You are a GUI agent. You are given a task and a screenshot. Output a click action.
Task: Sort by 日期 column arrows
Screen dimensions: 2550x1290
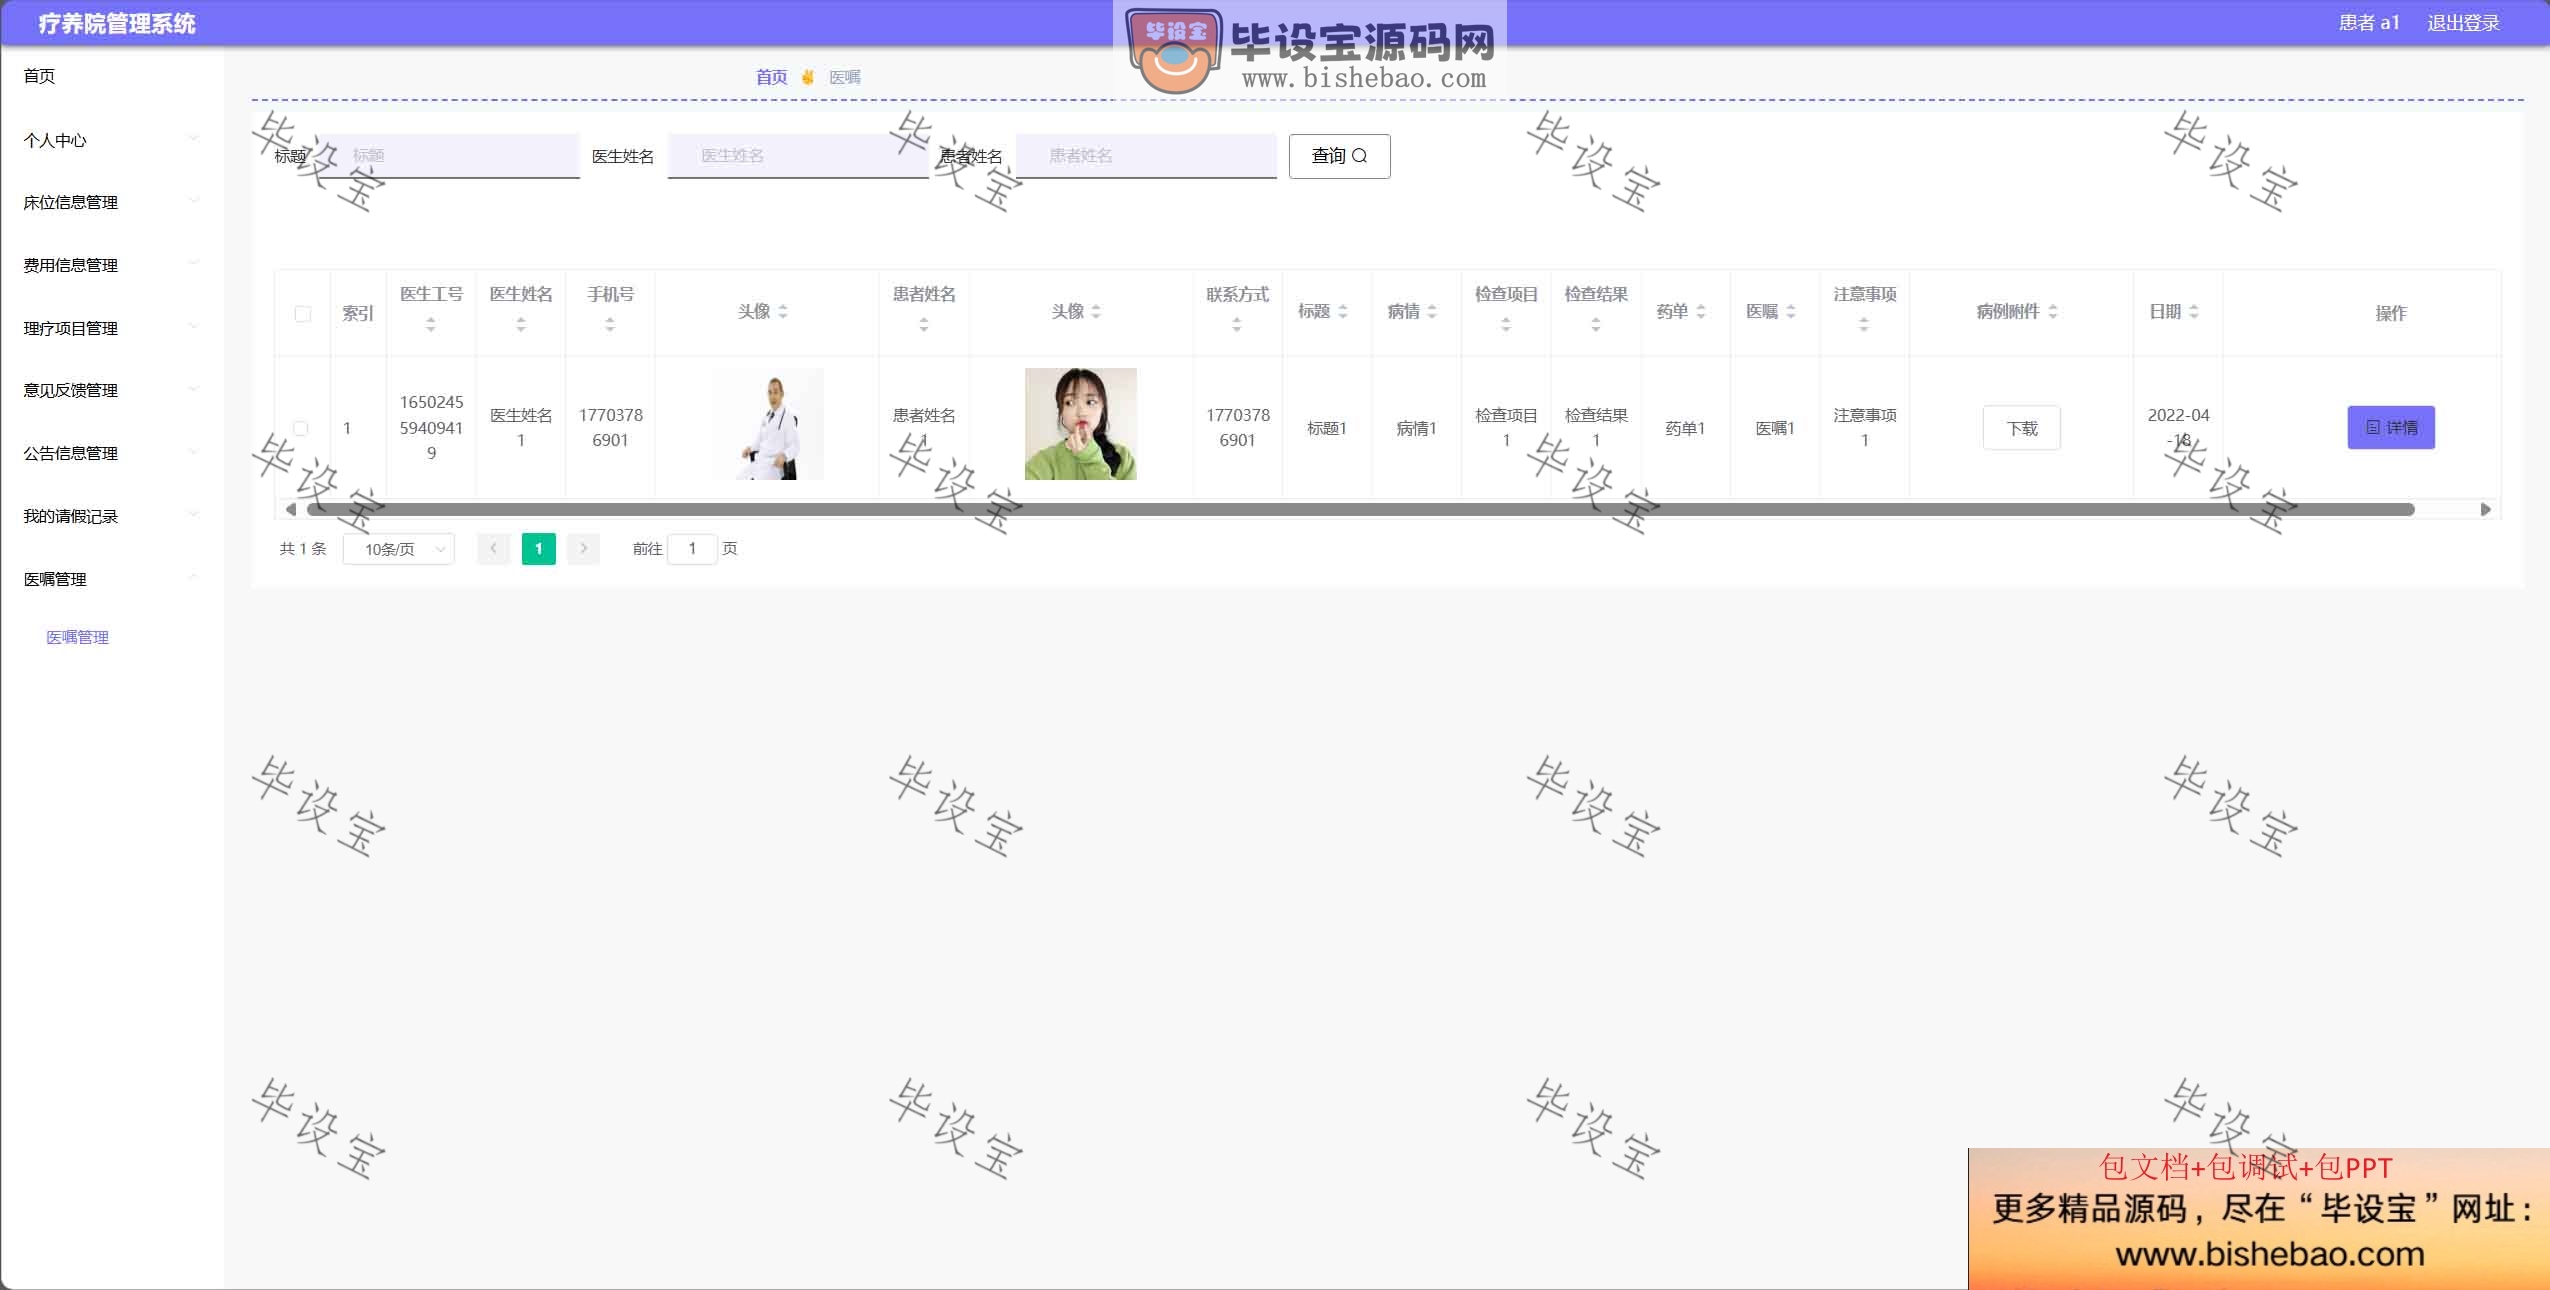point(2194,312)
